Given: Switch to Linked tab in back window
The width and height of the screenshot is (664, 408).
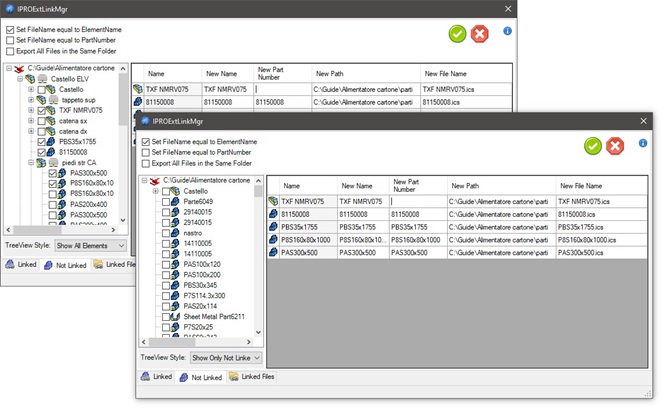Looking at the screenshot, I should [21, 265].
